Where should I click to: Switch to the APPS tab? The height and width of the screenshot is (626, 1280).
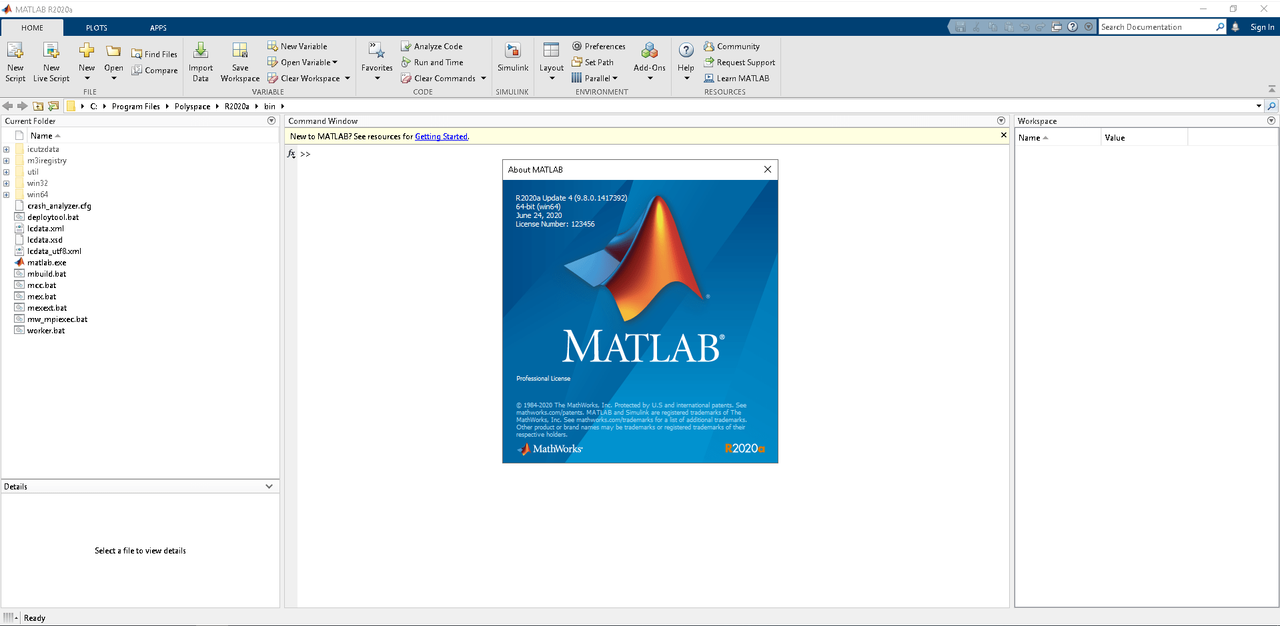(x=158, y=28)
